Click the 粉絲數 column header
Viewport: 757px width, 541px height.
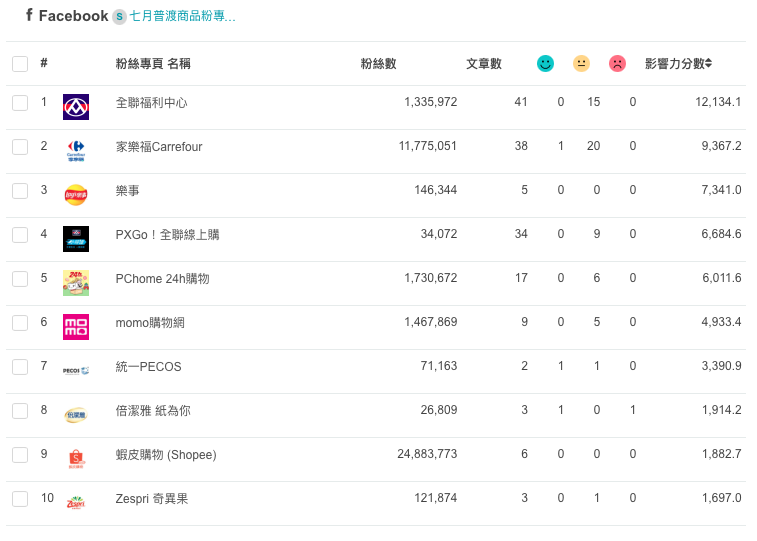(378, 64)
